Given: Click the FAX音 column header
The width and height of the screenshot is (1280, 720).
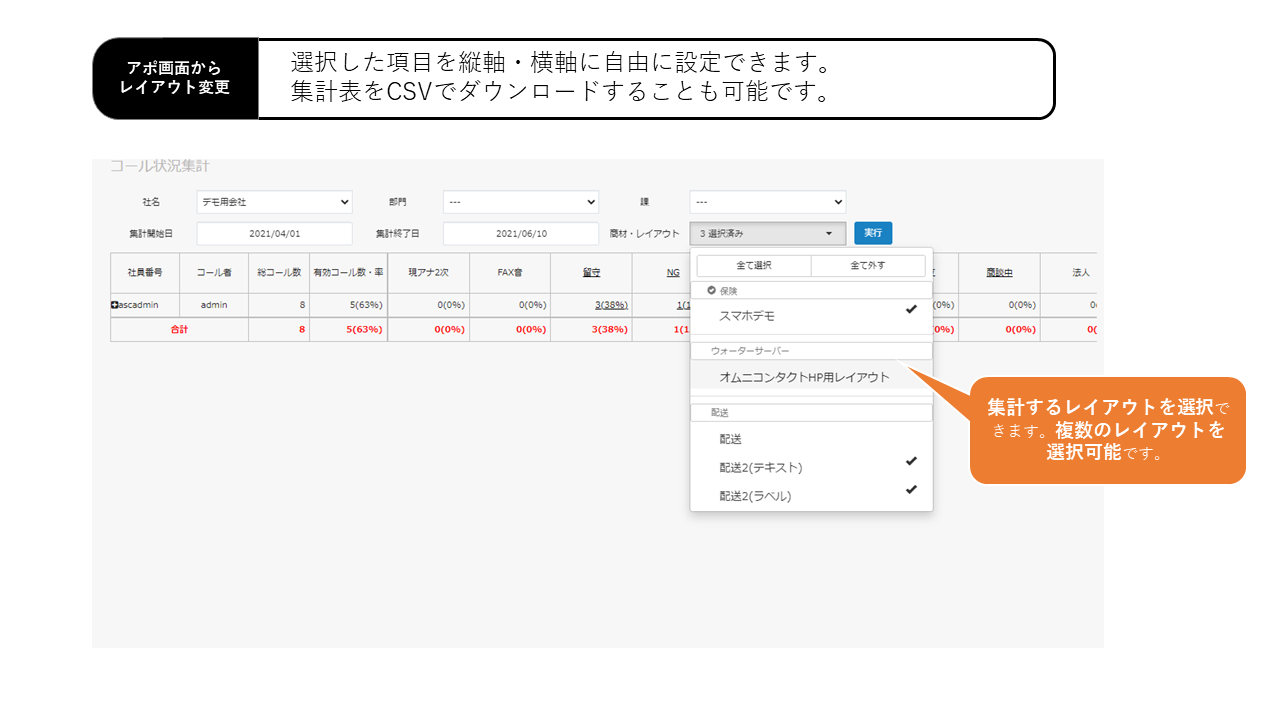Looking at the screenshot, I should tap(510, 272).
